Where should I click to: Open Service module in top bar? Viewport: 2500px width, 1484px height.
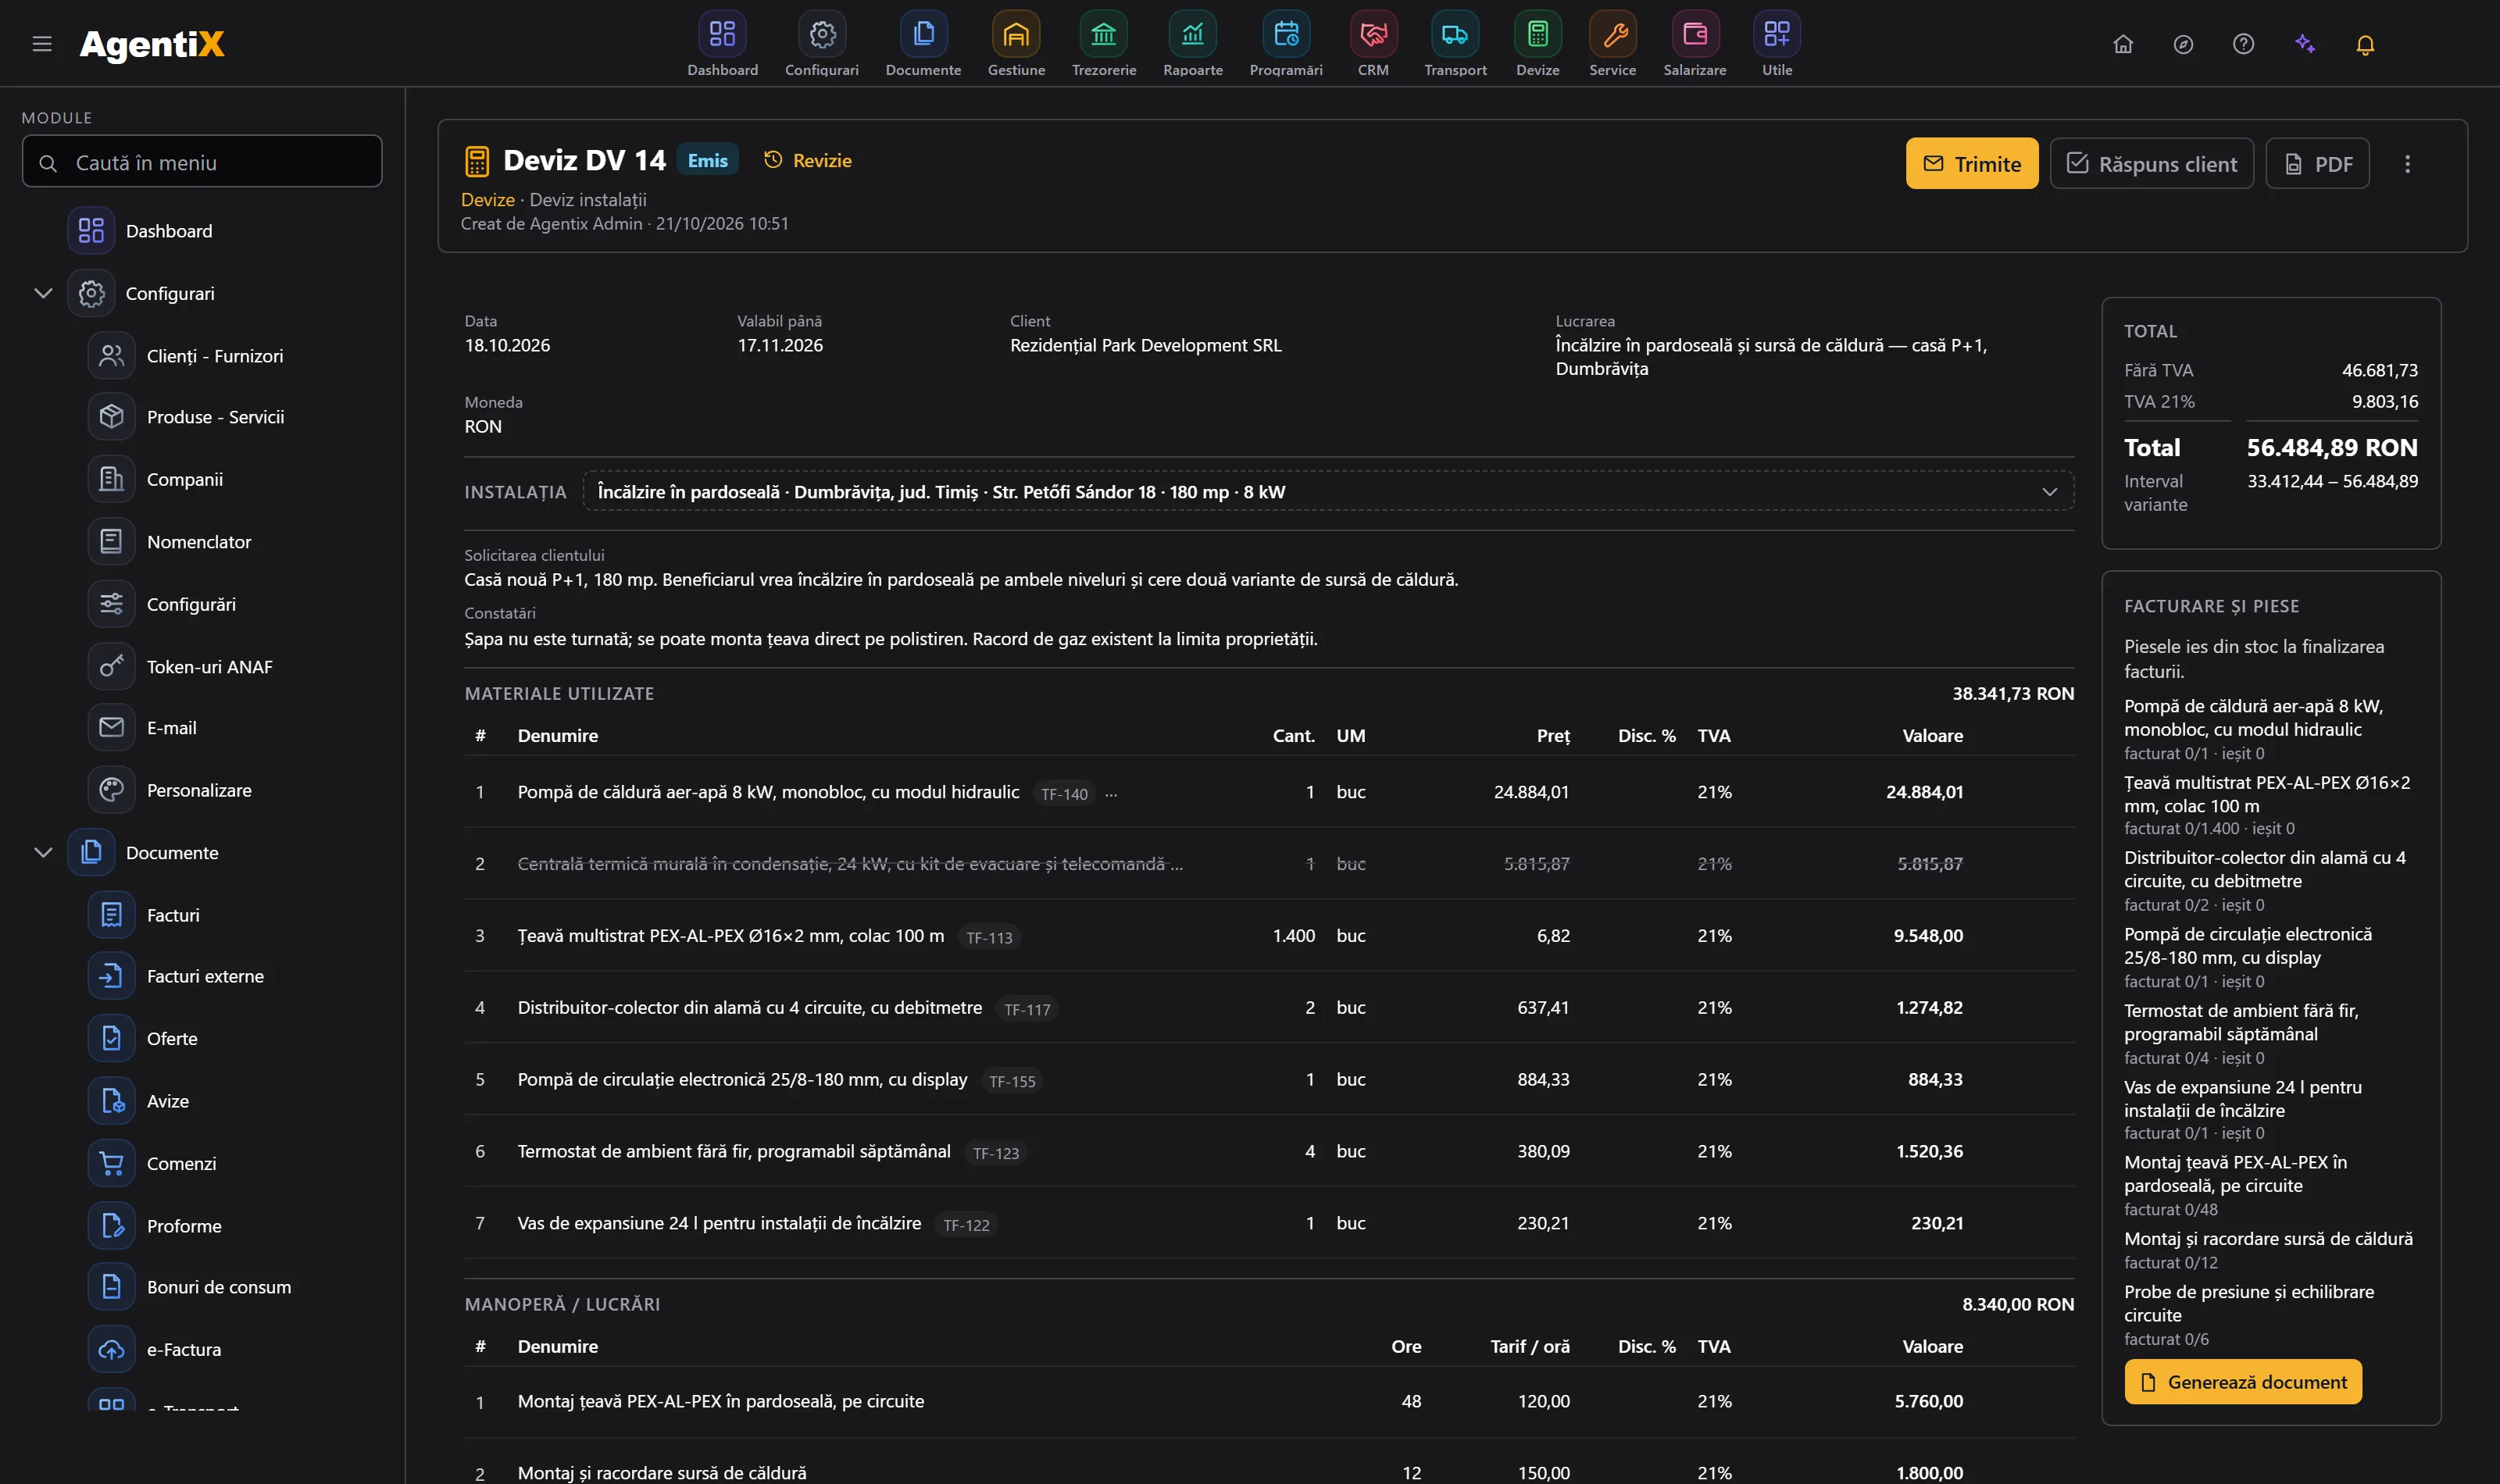(1613, 44)
